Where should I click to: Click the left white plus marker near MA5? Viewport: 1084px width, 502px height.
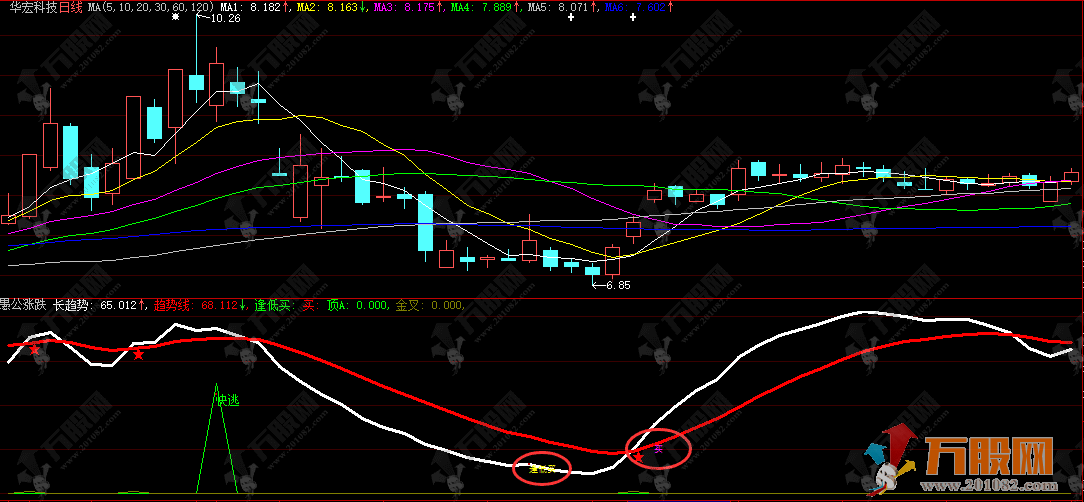[570, 17]
